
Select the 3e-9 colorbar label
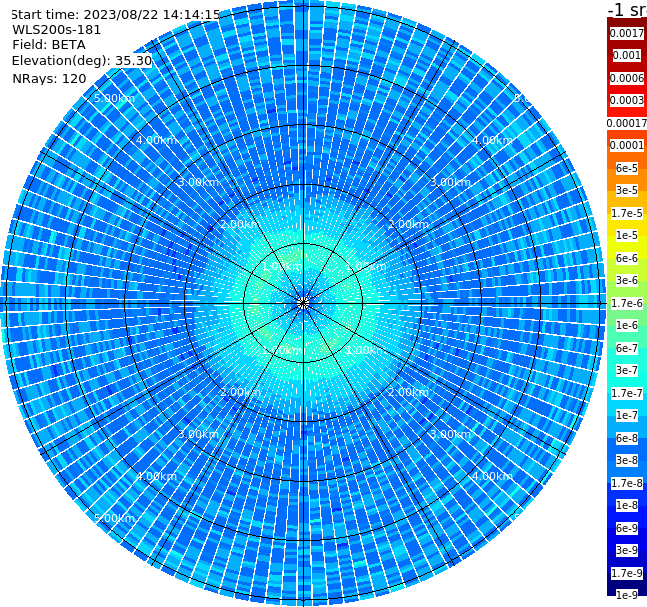(x=627, y=550)
